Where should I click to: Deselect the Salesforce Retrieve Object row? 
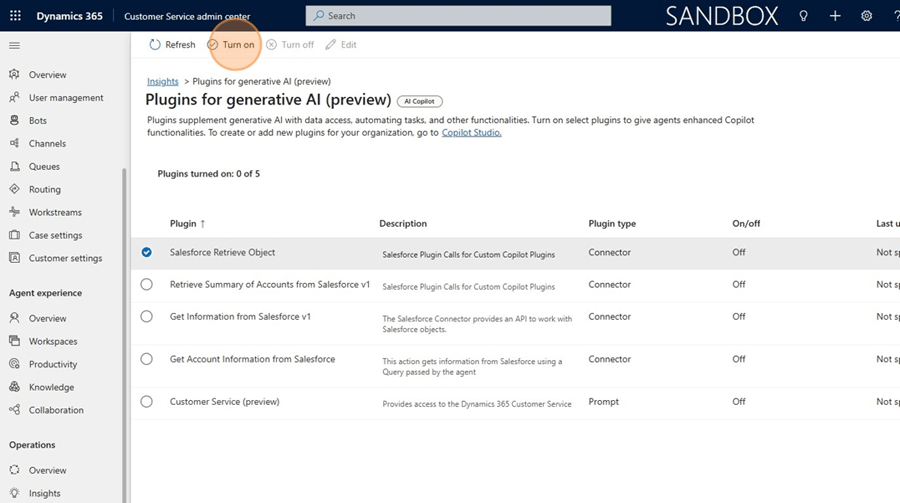[147, 253]
